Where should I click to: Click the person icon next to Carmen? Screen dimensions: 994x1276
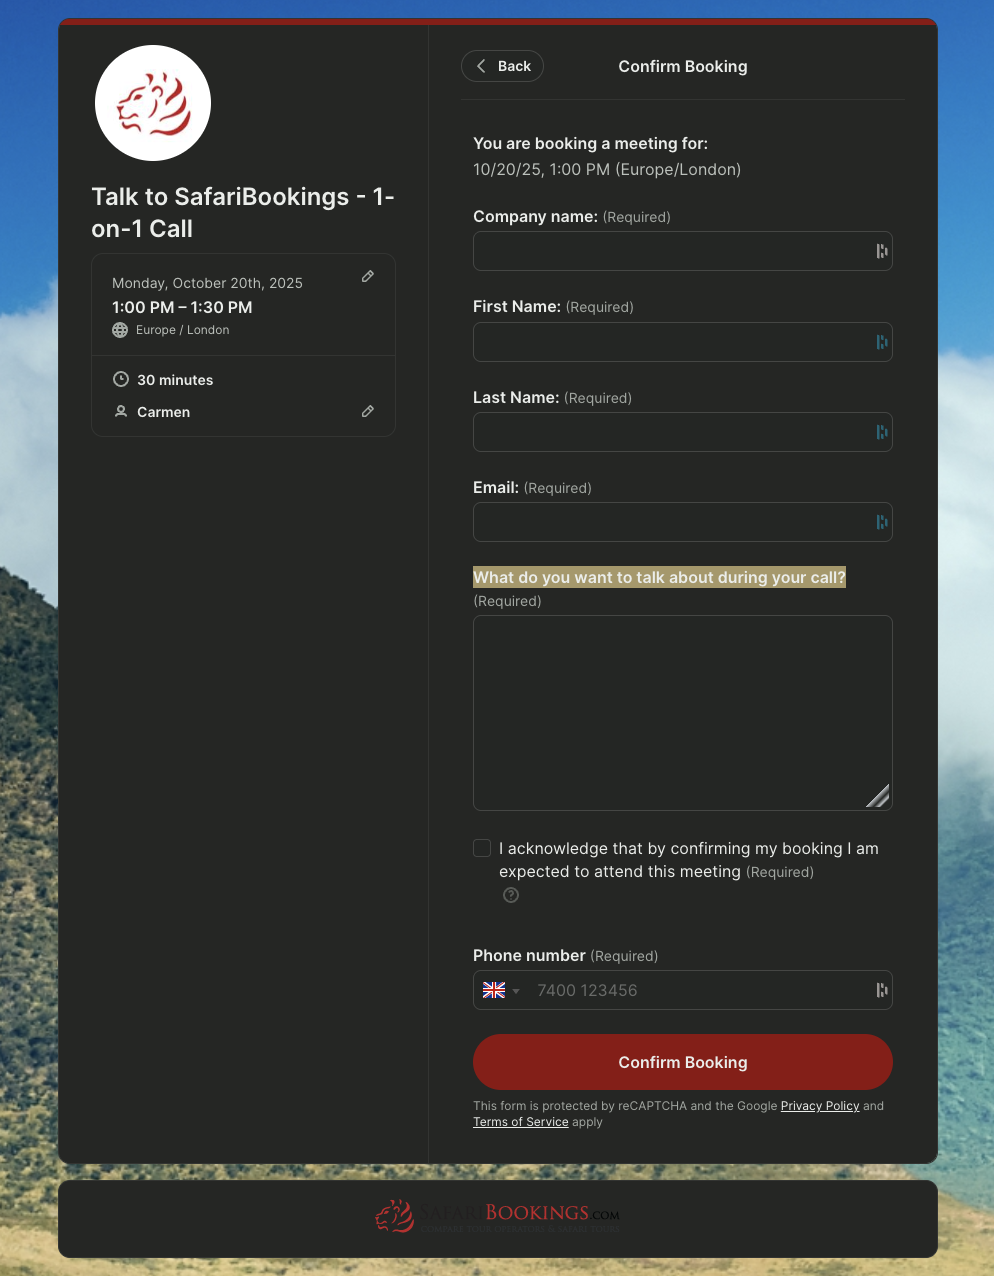click(120, 411)
